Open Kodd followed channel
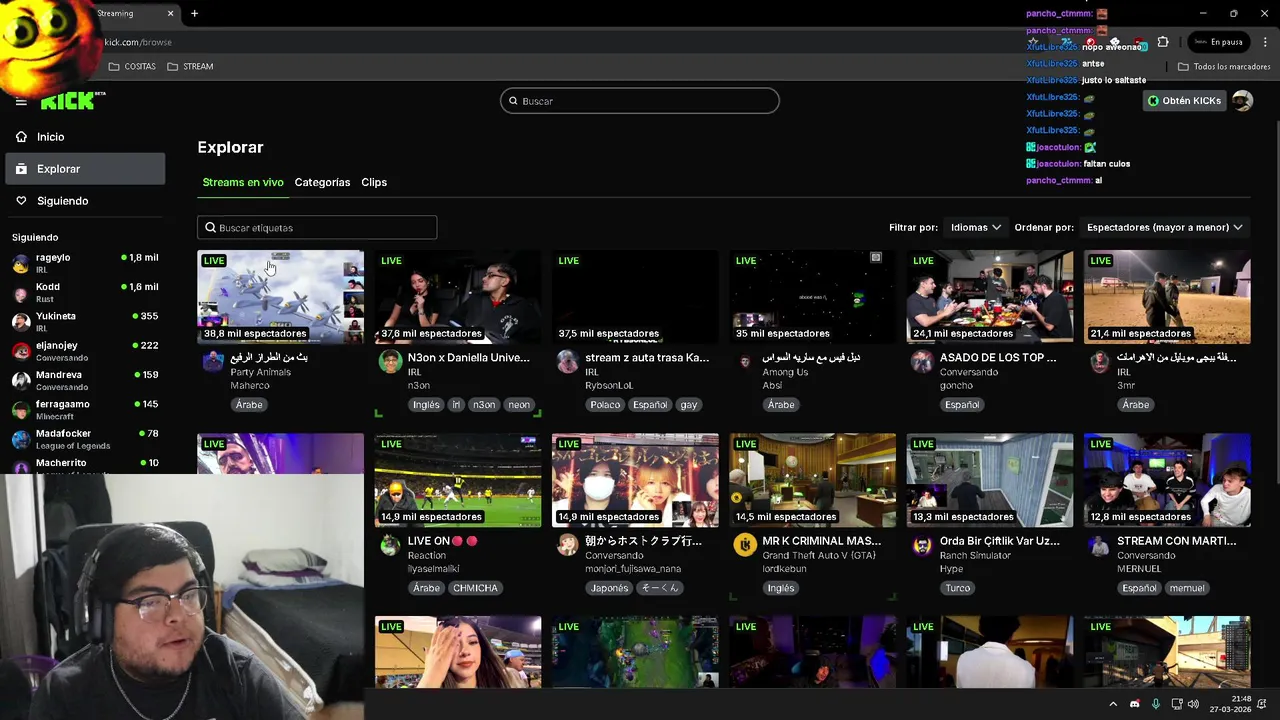 85,292
